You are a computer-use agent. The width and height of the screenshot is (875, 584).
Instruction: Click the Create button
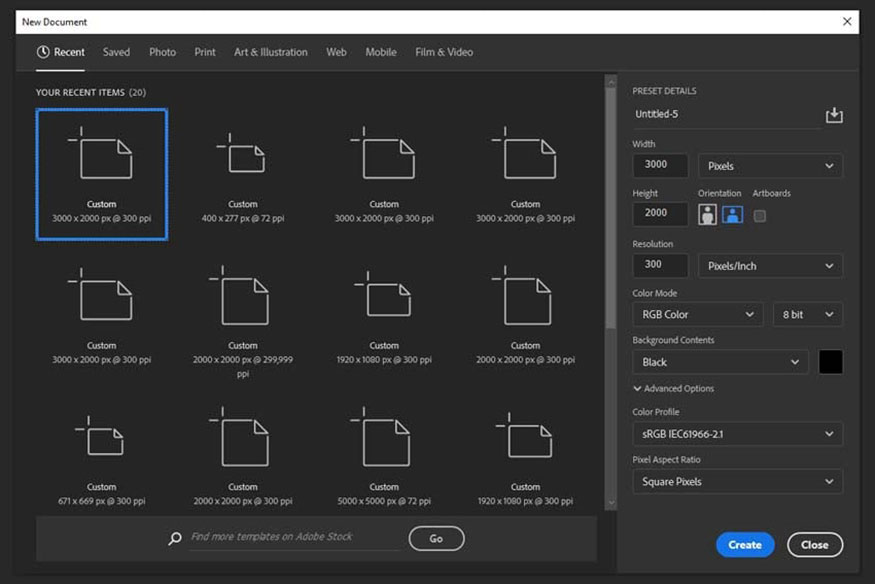coord(745,545)
